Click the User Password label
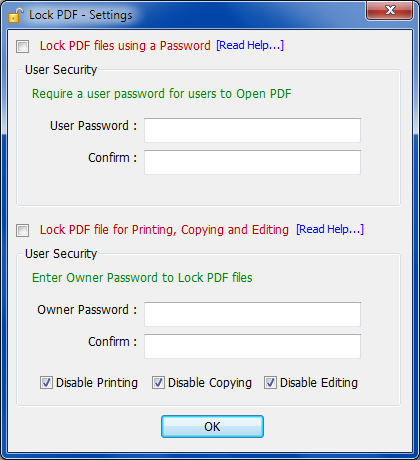This screenshot has width=420, height=460. pyautogui.click(x=93, y=126)
